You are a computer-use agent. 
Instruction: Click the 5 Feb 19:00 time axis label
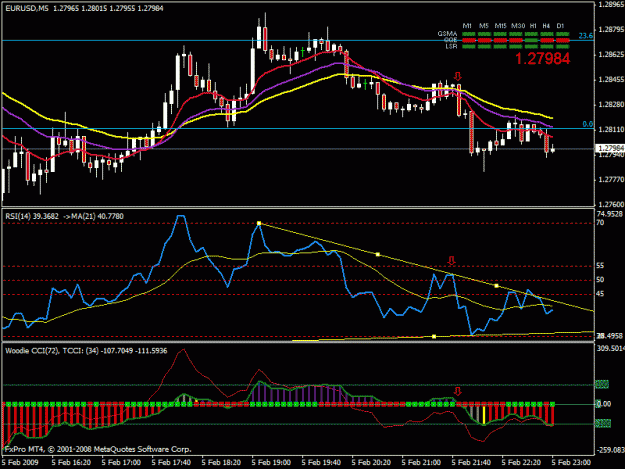pos(271,462)
